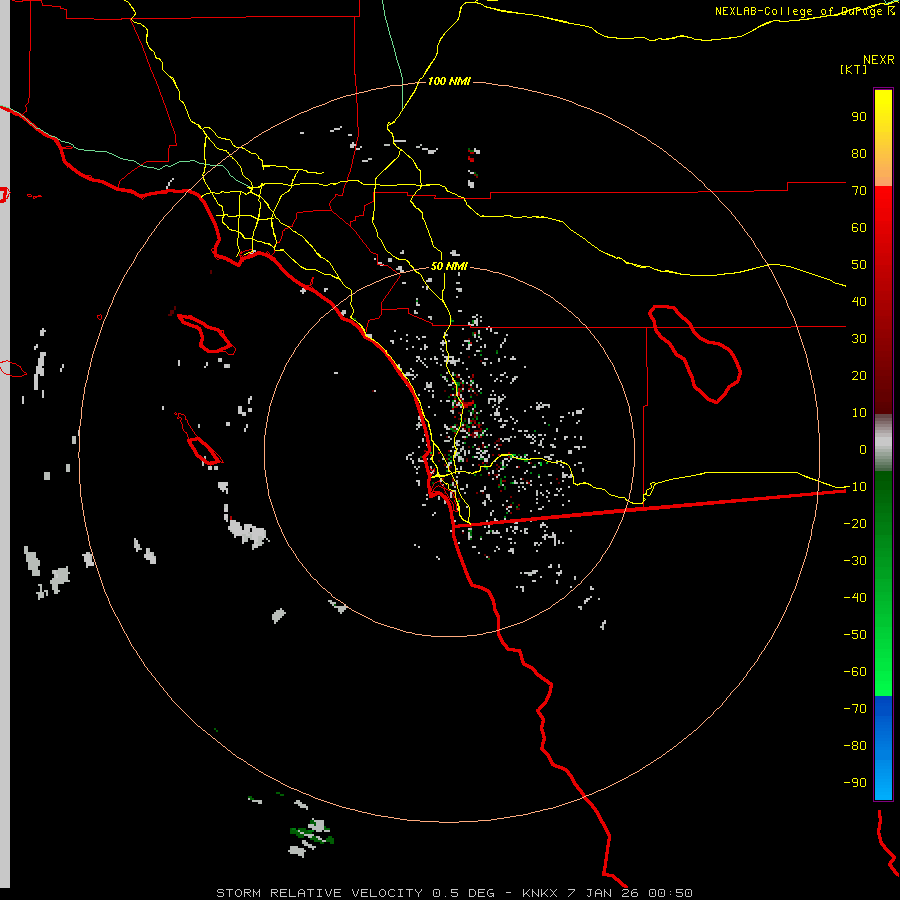Click the gray zero-velocity segment of the color bar

pyautogui.click(x=883, y=442)
